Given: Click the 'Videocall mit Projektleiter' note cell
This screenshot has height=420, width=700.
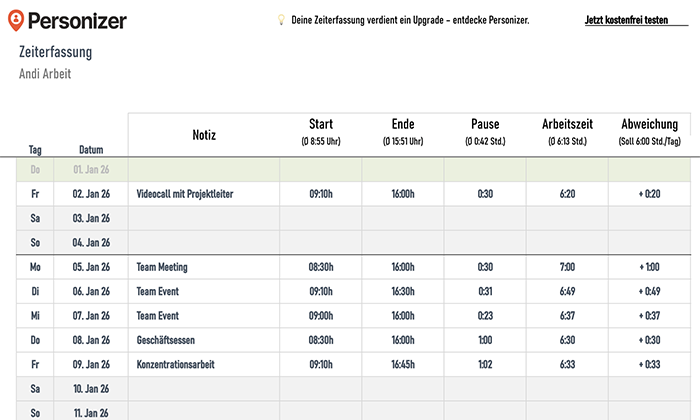Looking at the screenshot, I should pos(204,194).
